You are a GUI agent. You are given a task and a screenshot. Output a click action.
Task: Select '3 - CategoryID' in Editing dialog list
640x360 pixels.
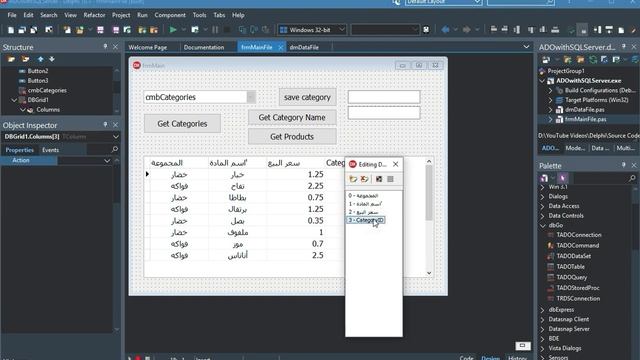[x=366, y=220]
